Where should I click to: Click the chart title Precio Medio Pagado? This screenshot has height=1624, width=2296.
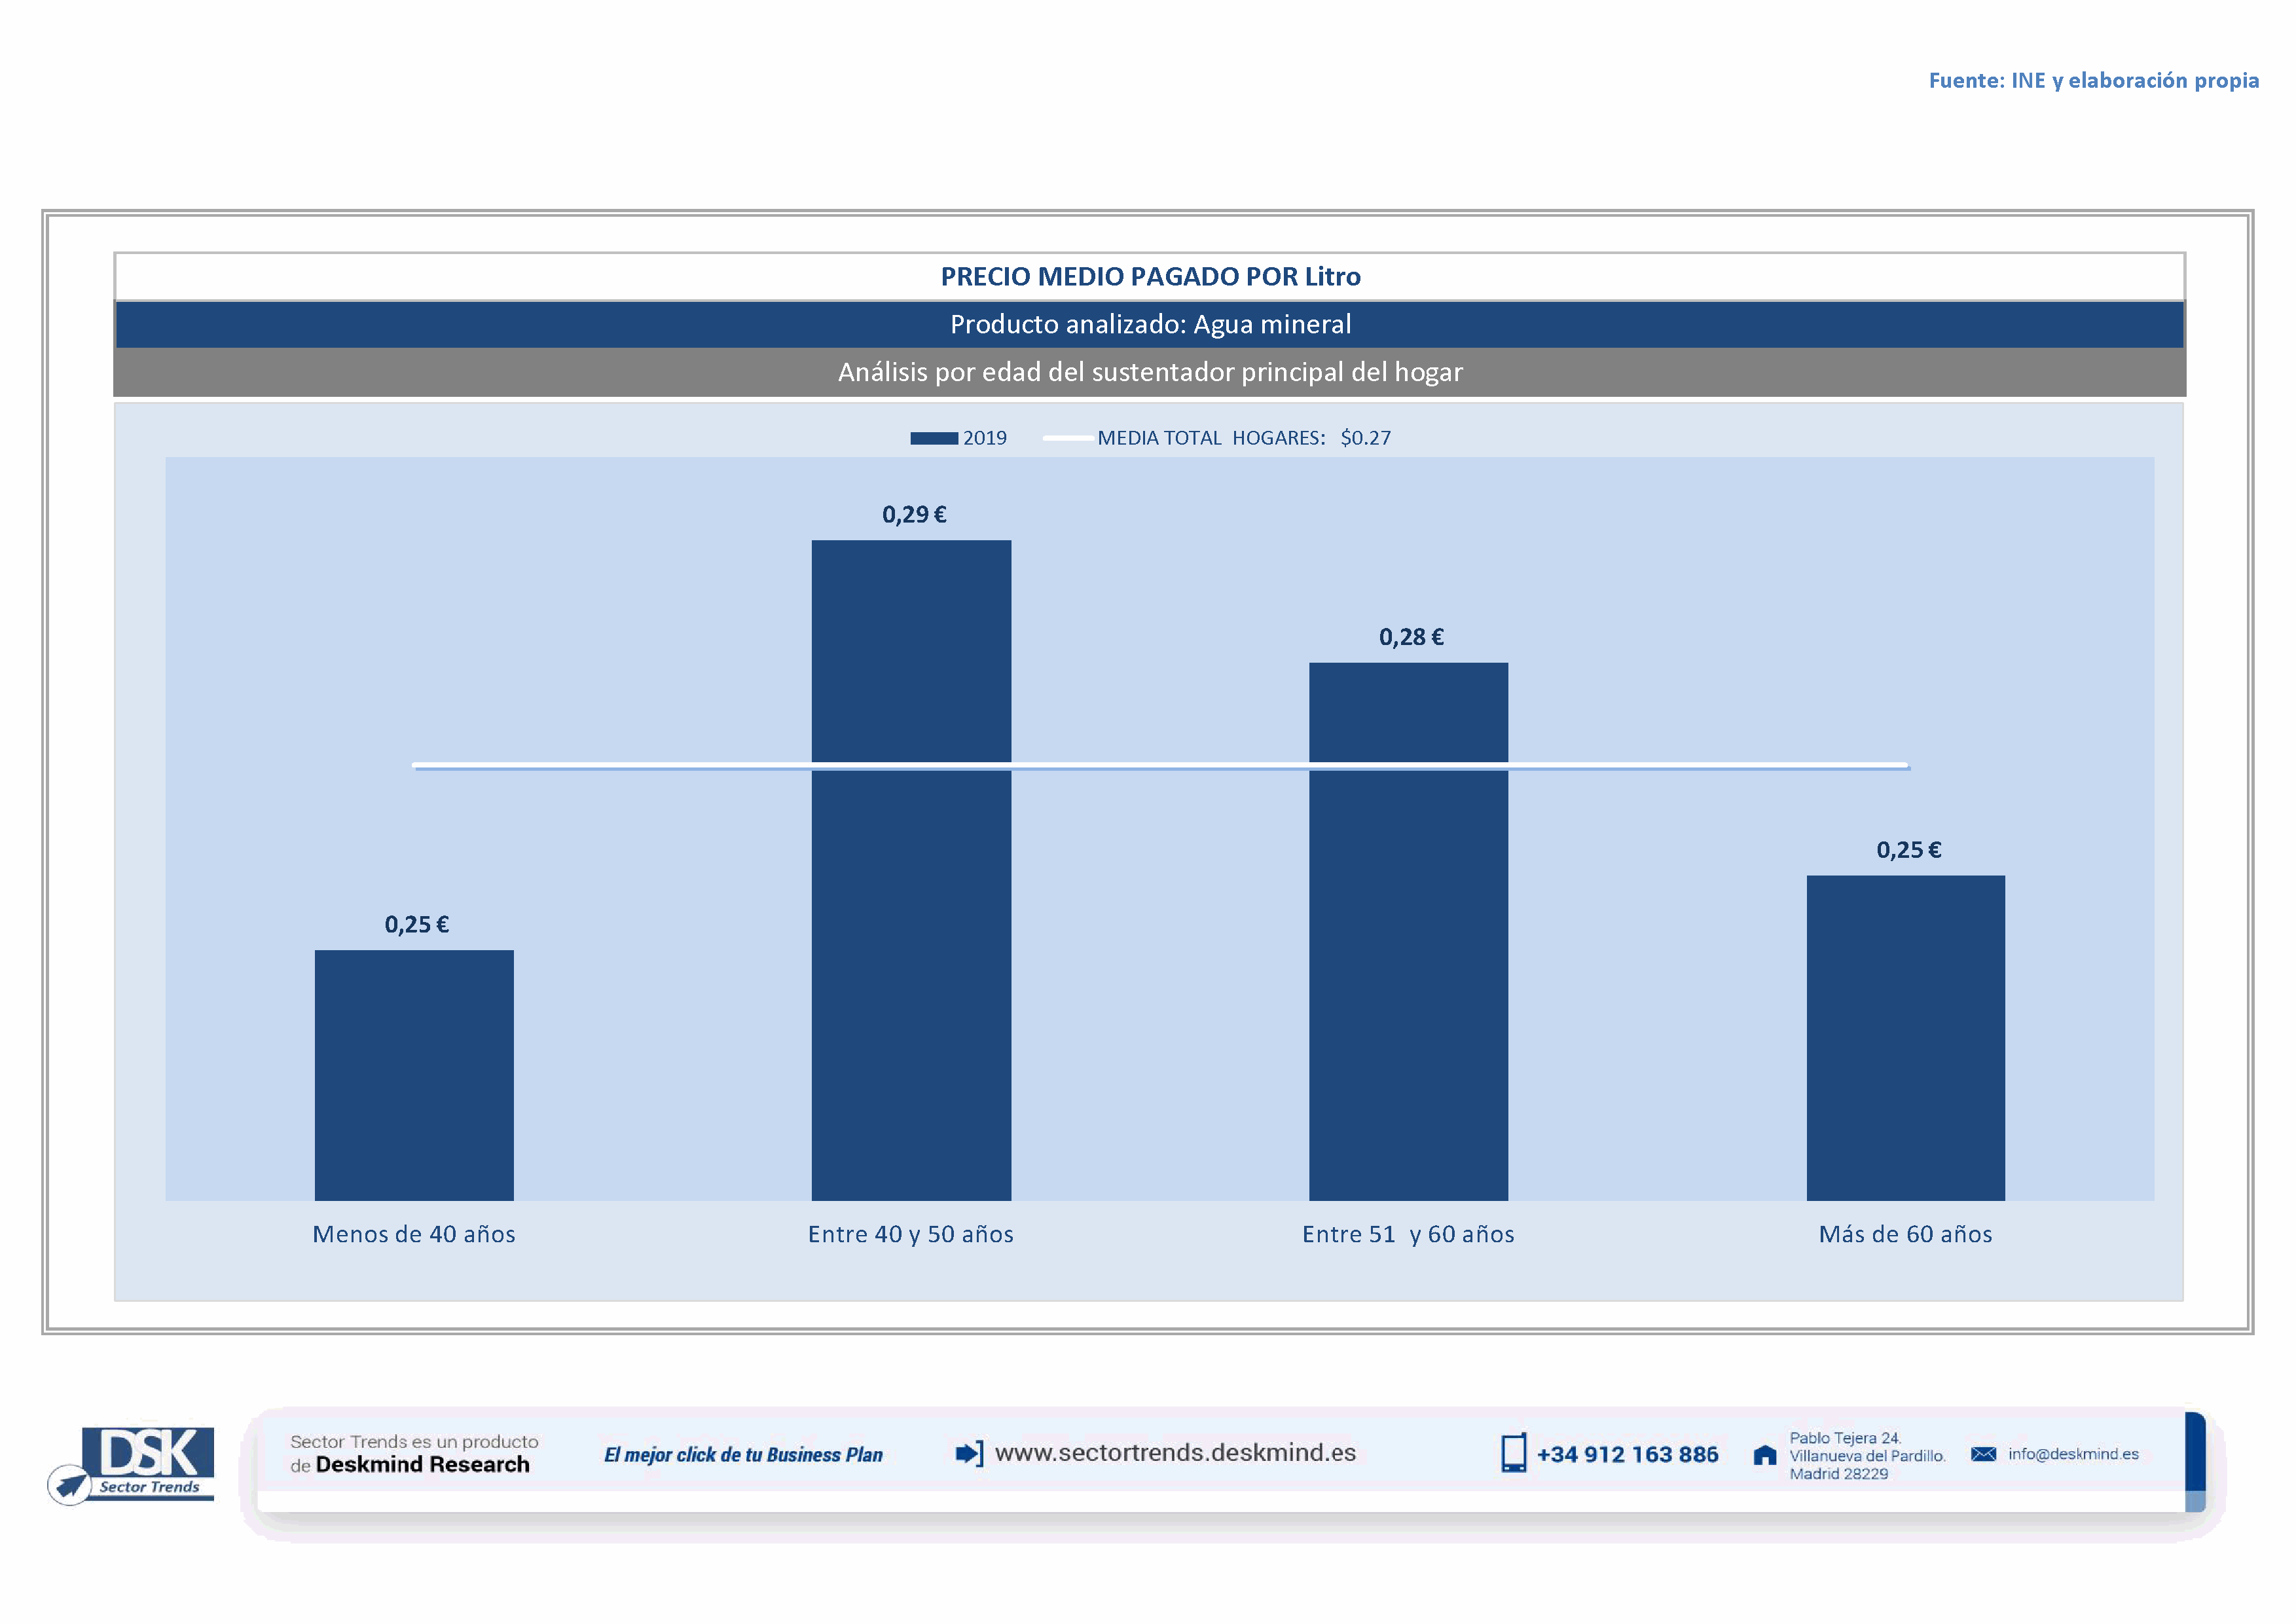point(1150,276)
